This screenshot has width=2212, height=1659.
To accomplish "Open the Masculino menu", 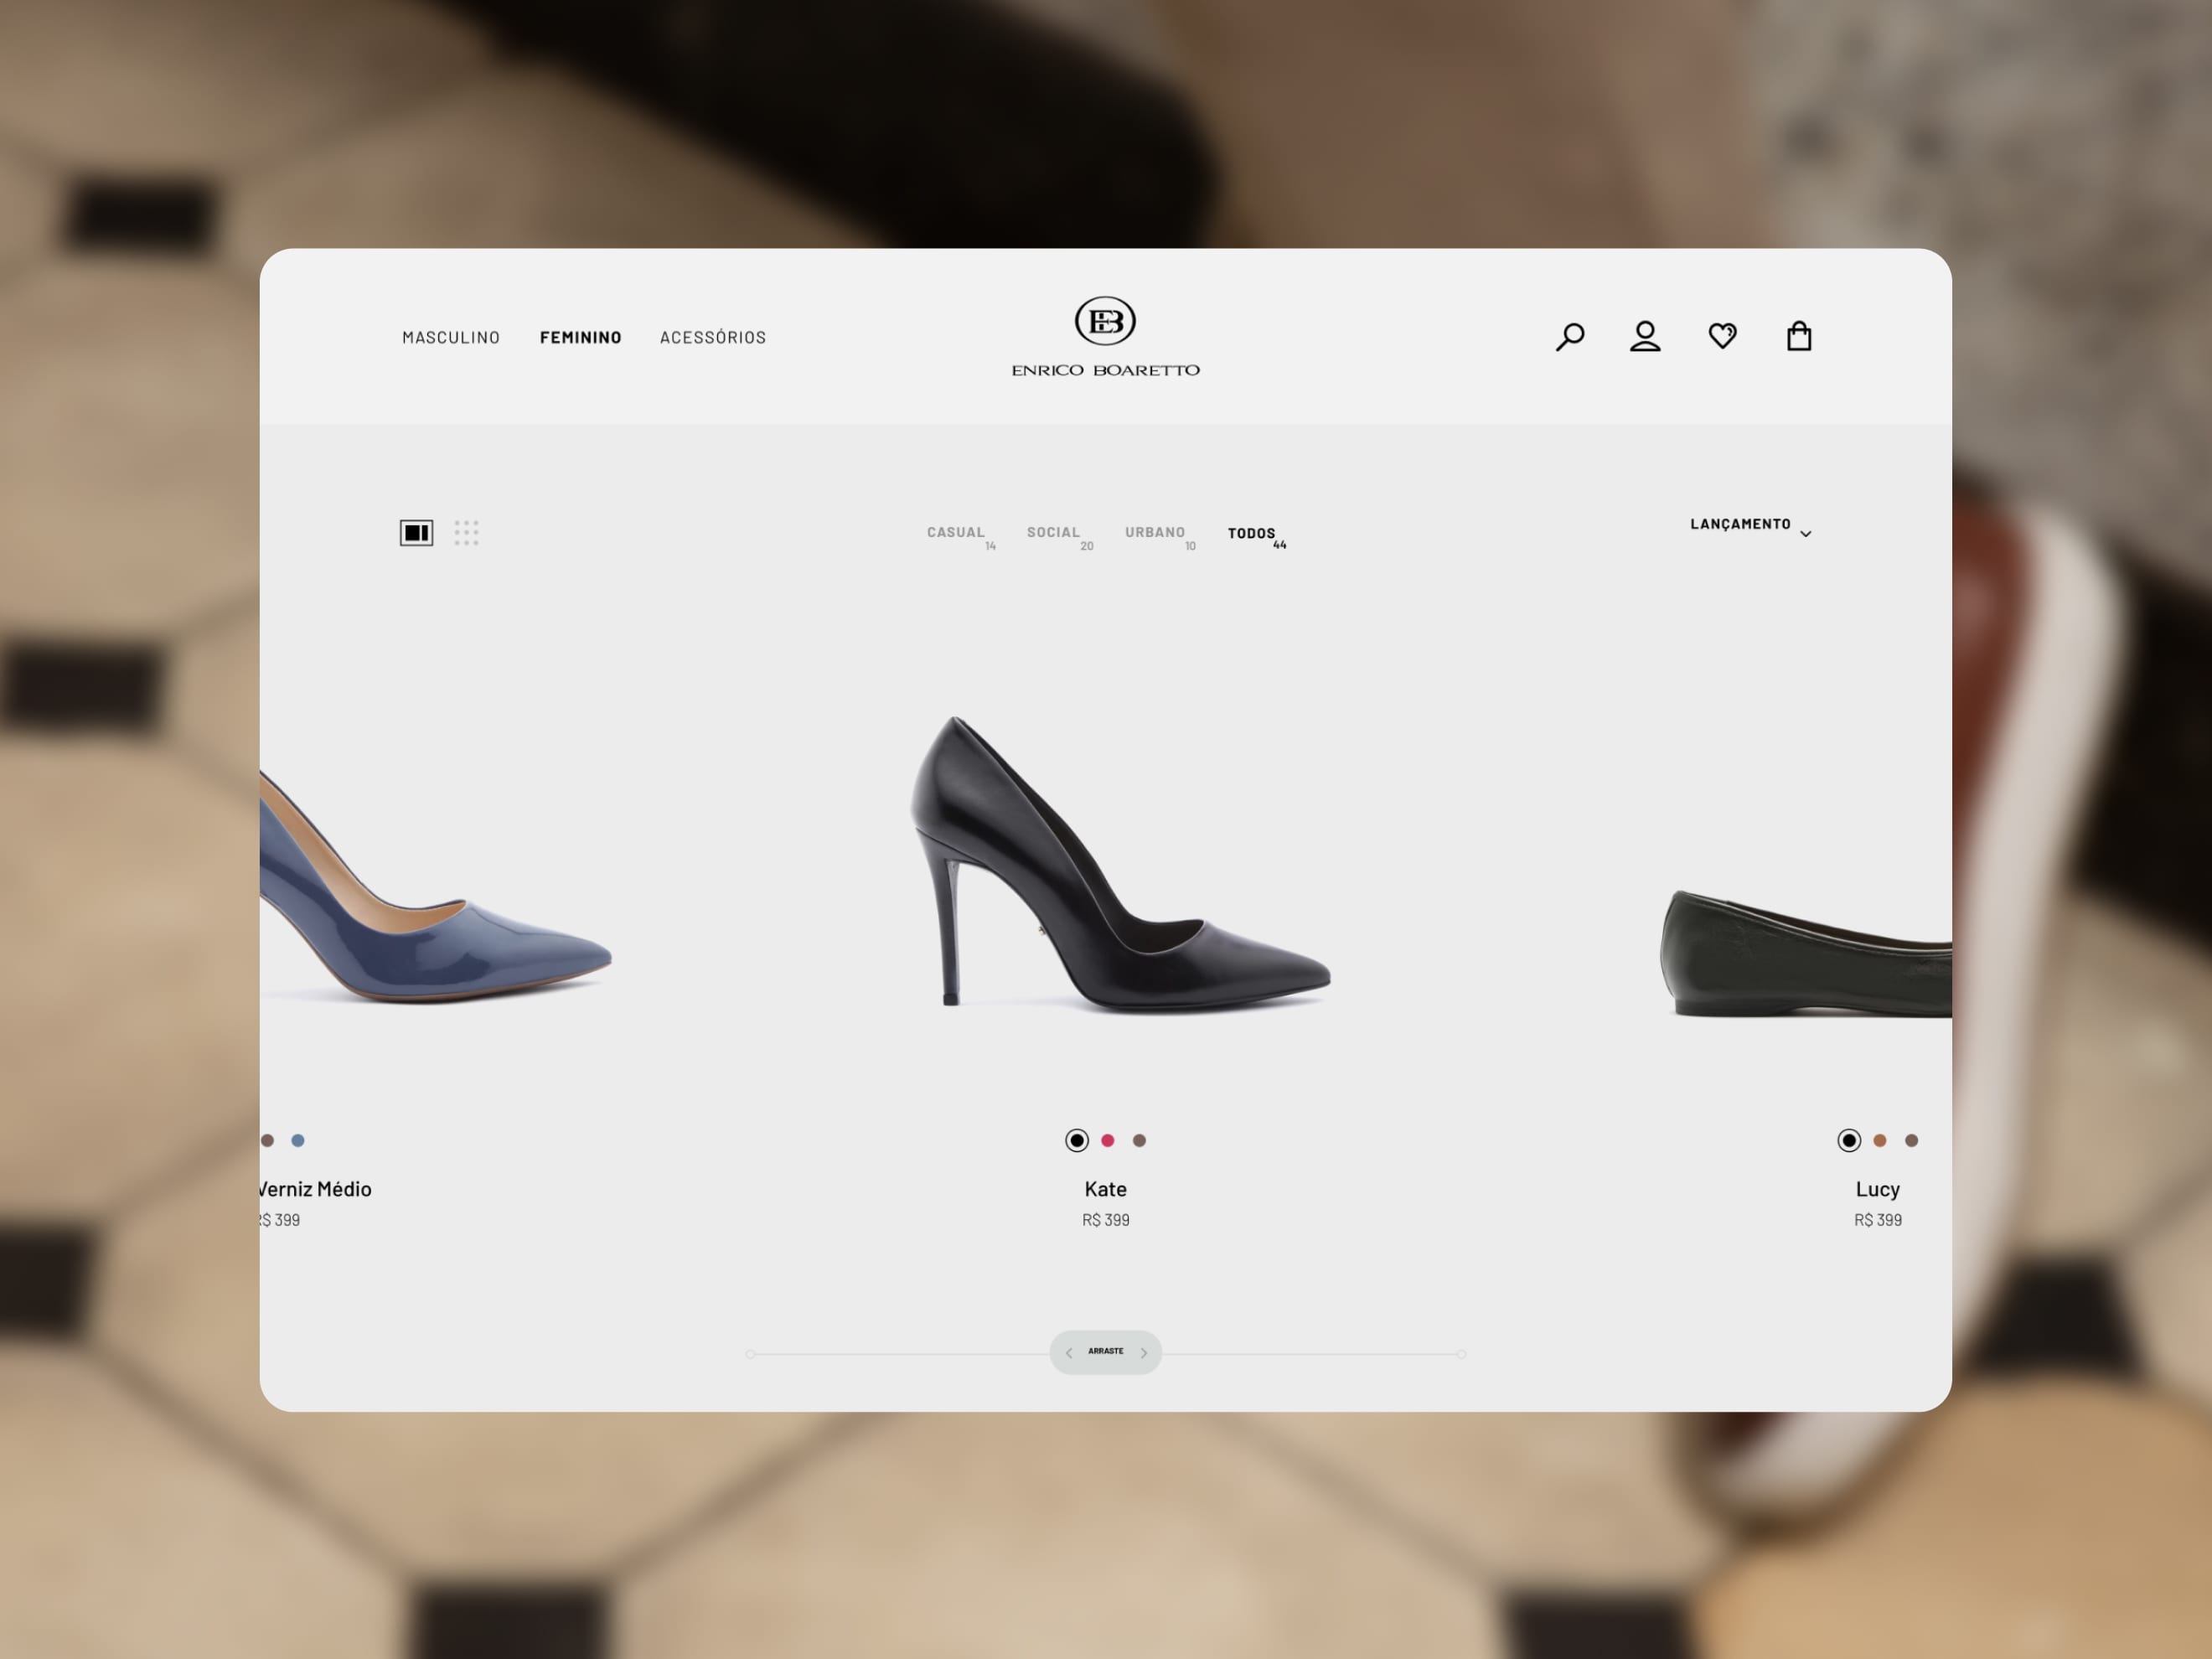I will (x=451, y=338).
